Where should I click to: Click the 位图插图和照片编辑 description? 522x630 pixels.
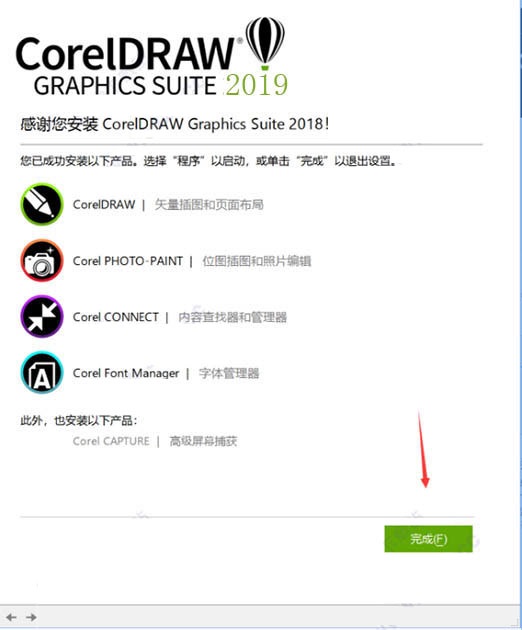point(256,261)
